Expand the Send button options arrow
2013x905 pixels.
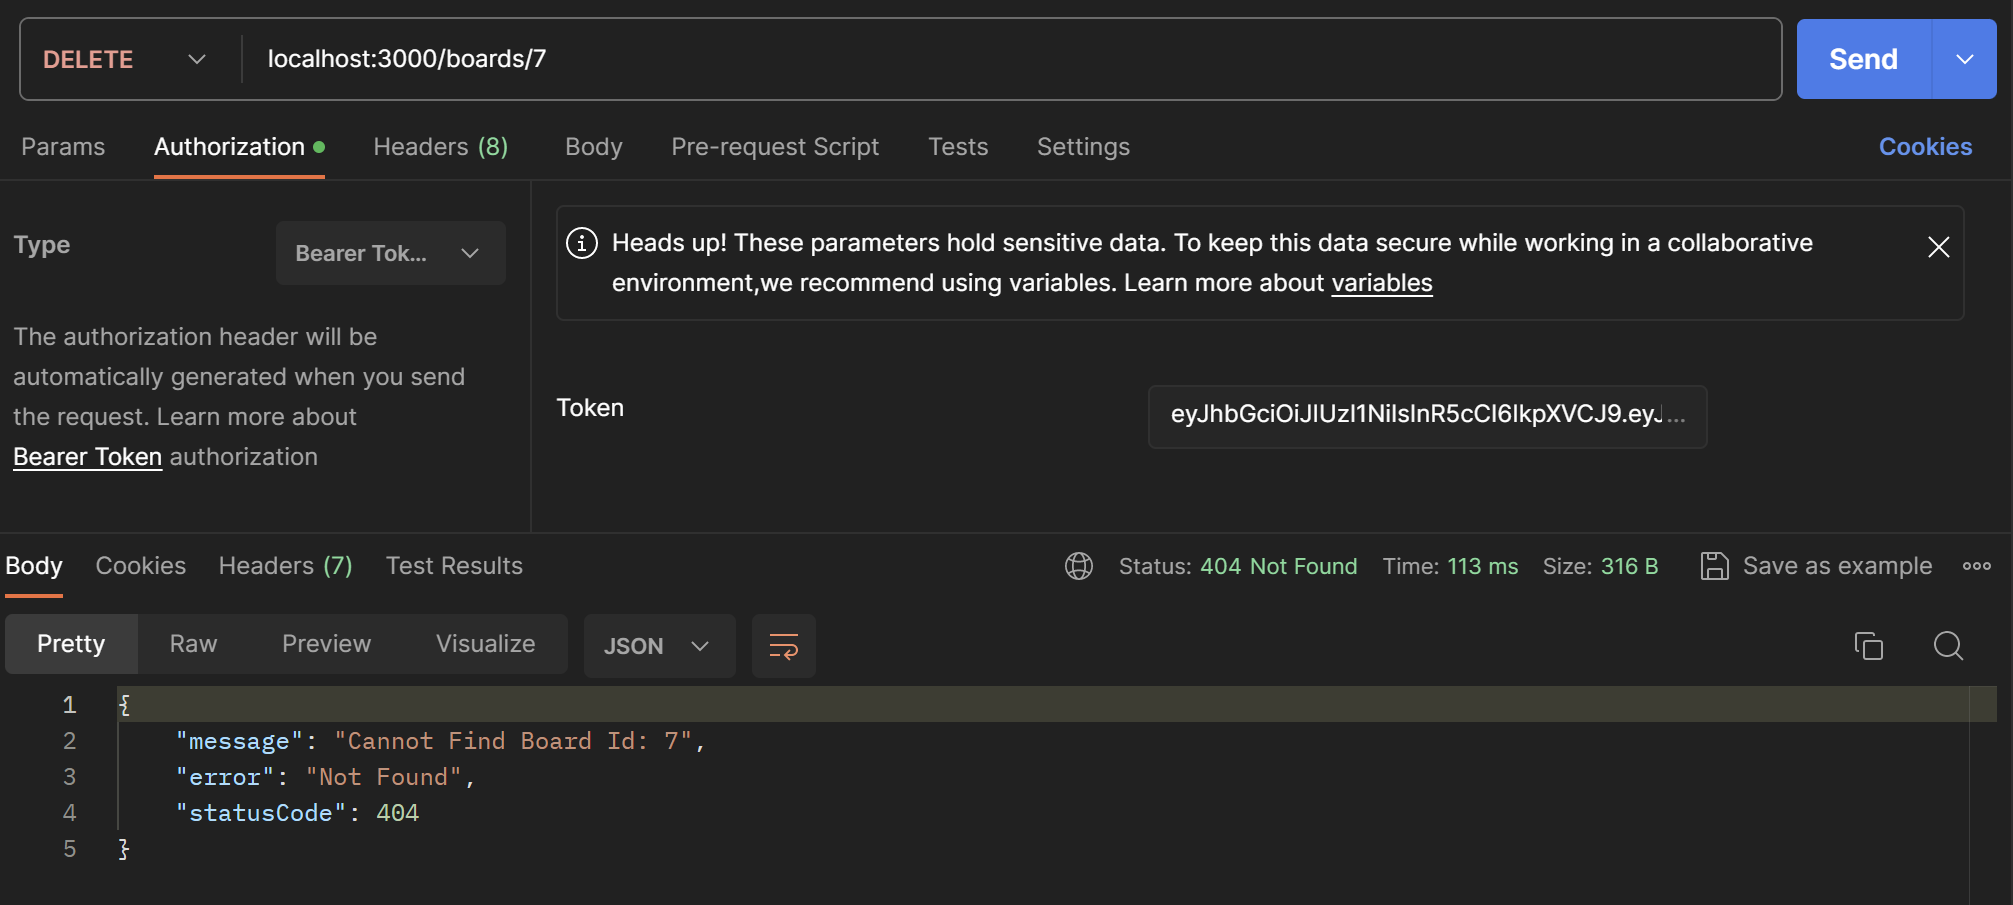coord(1964,59)
